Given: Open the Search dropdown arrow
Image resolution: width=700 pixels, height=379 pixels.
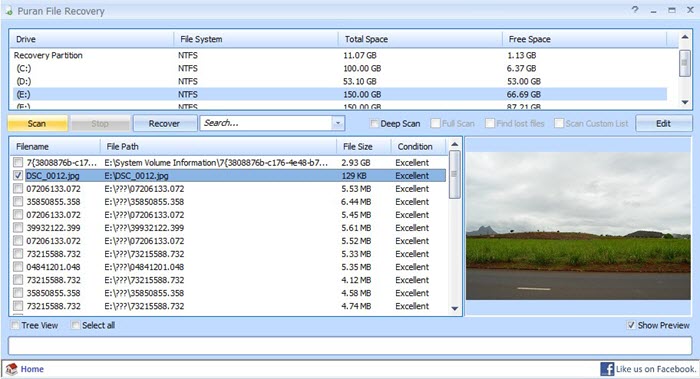Looking at the screenshot, I should pyautogui.click(x=338, y=123).
